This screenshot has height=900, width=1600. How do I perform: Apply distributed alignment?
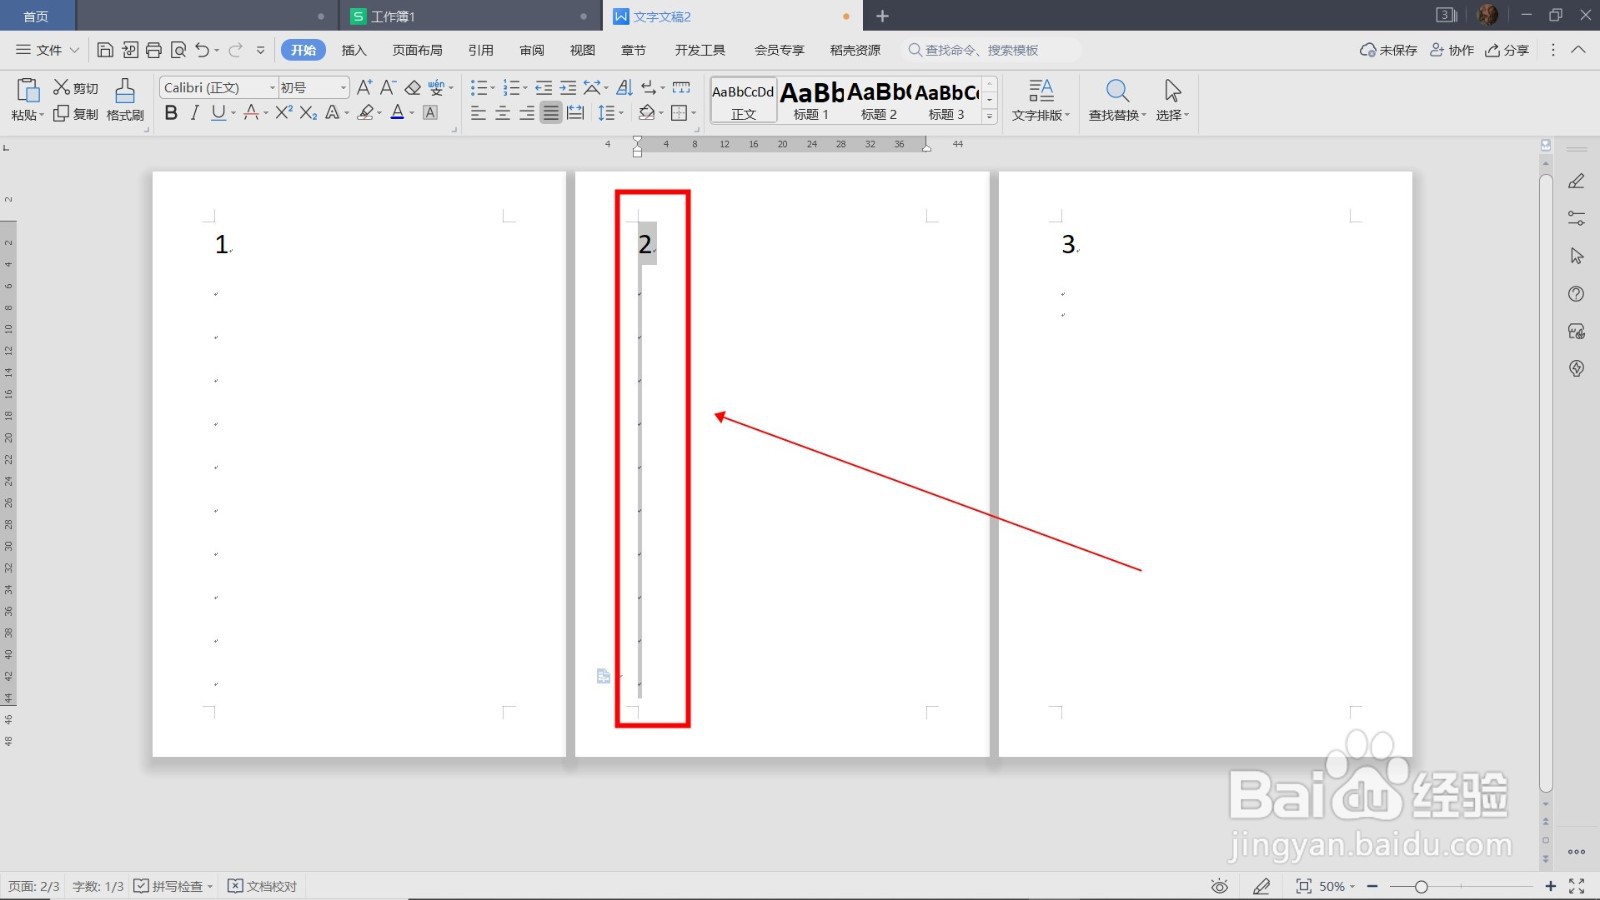click(x=575, y=113)
